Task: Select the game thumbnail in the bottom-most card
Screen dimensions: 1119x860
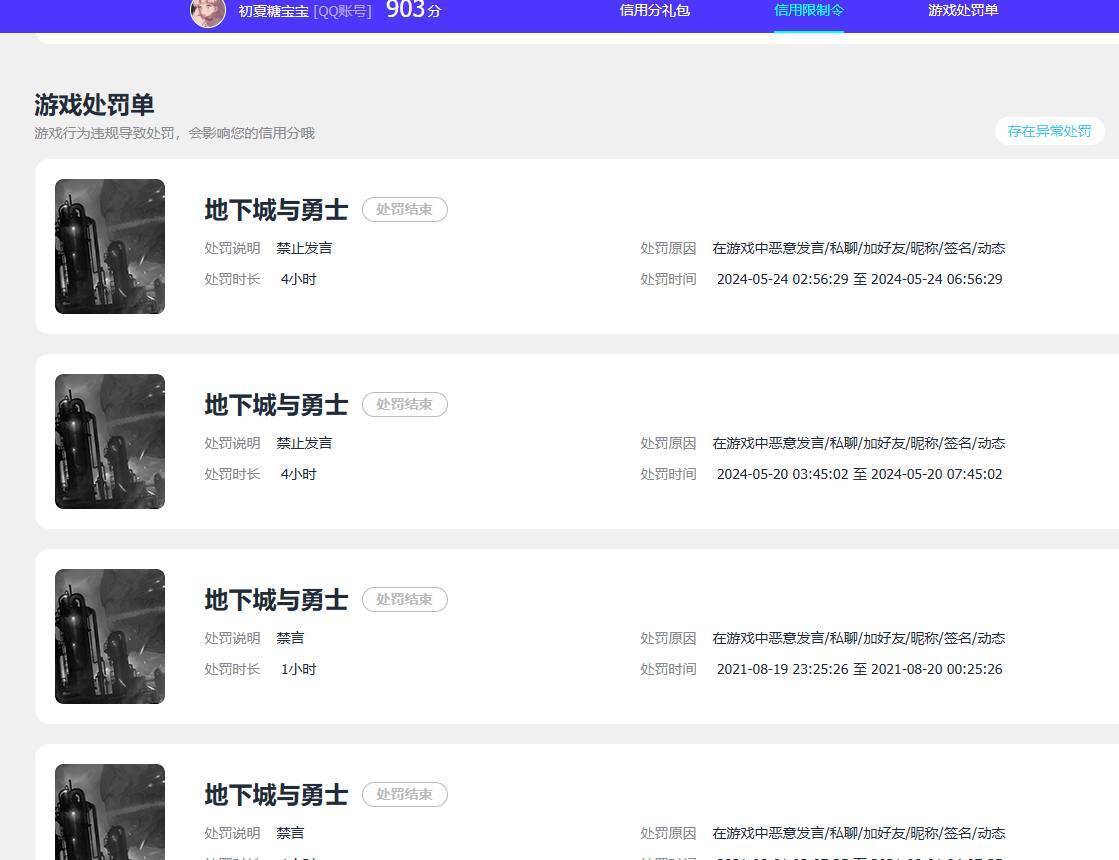Action: tap(110, 810)
